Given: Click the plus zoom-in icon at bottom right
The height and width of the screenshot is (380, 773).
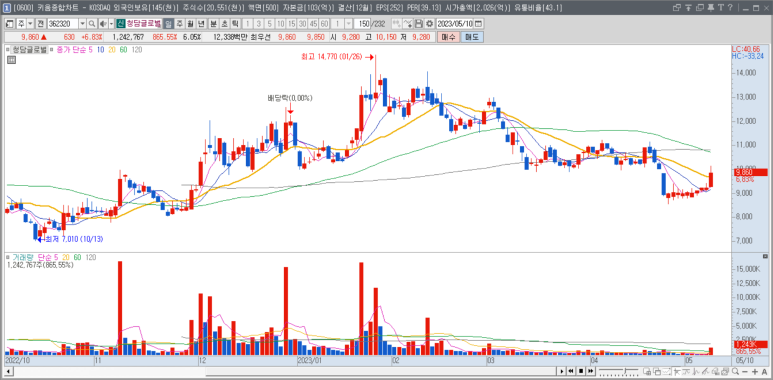Looking at the screenshot, I should [755, 371].
